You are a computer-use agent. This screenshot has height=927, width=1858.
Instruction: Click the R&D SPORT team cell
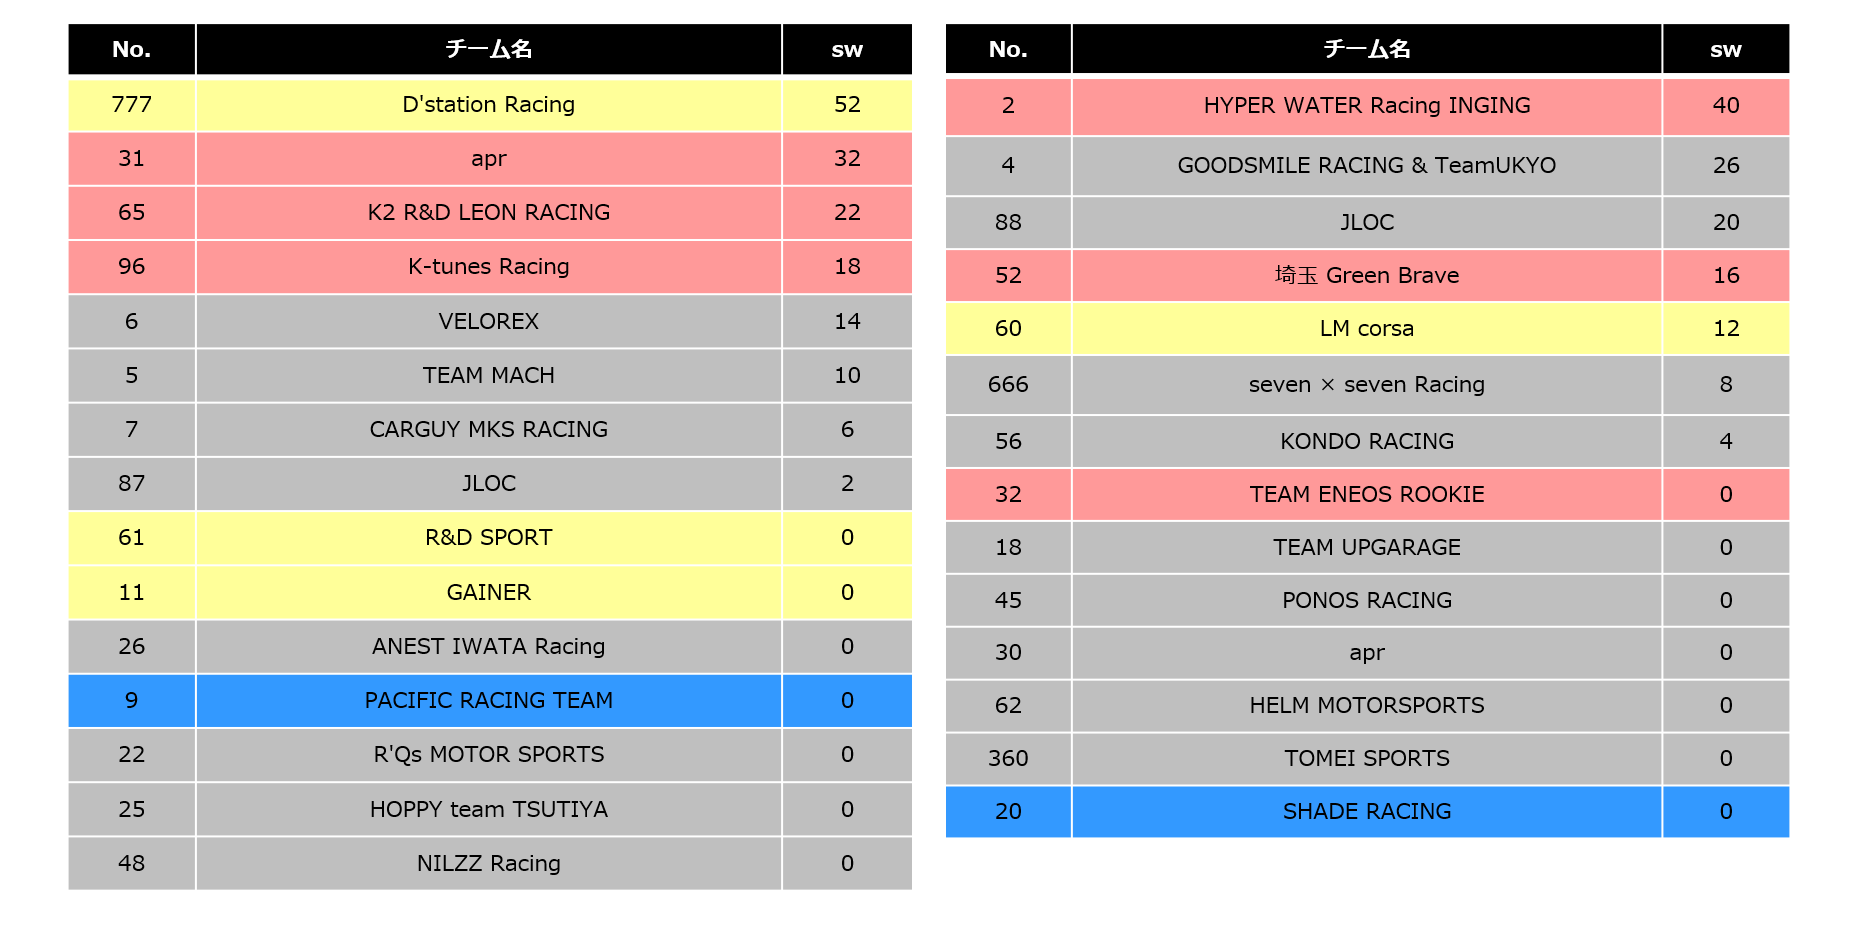[x=488, y=538]
